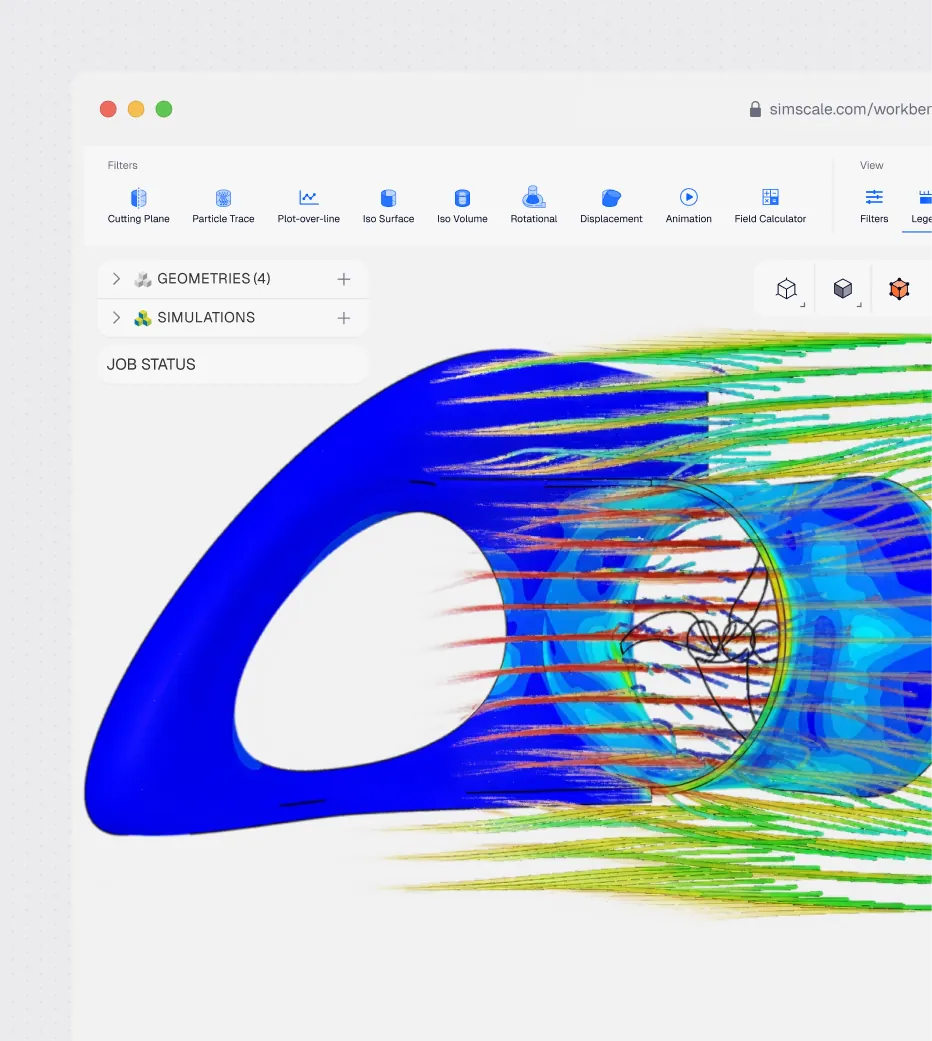Minimize window with yellow button
The image size is (932, 1041).
point(136,109)
